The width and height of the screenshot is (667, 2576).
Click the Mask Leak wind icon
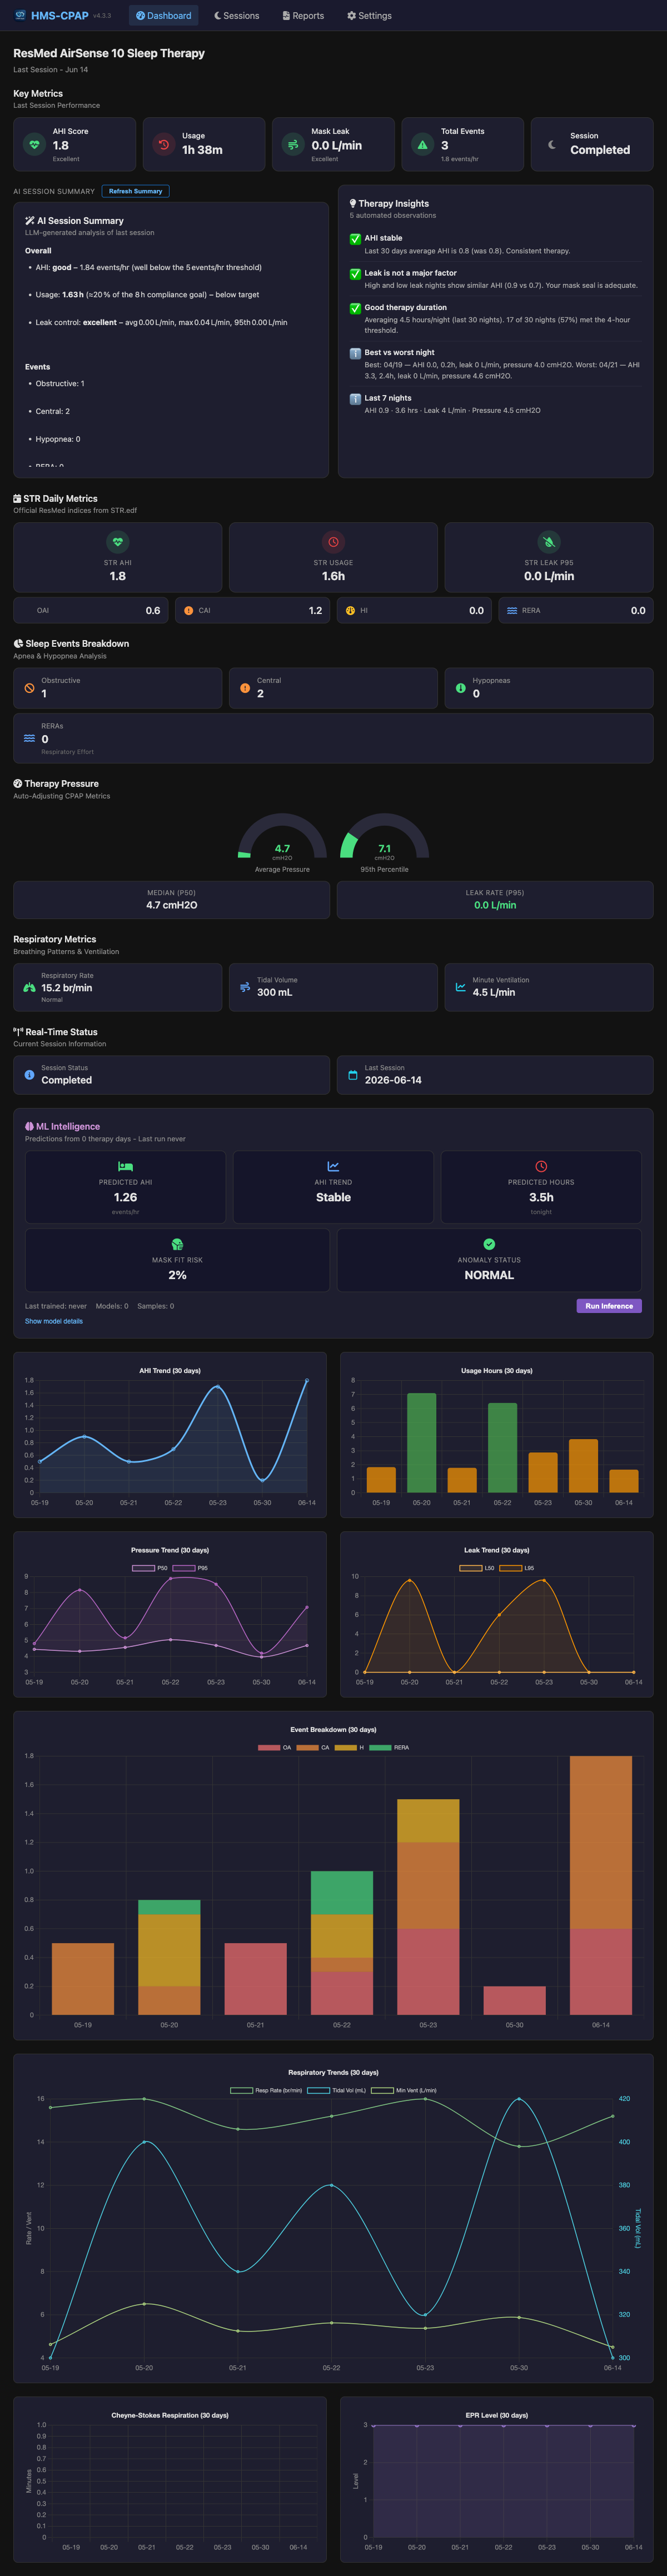[x=293, y=145]
